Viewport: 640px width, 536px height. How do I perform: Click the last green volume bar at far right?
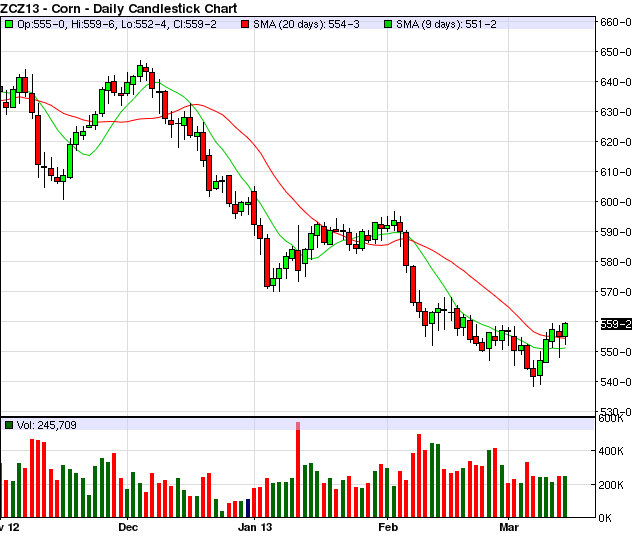[x=565, y=497]
